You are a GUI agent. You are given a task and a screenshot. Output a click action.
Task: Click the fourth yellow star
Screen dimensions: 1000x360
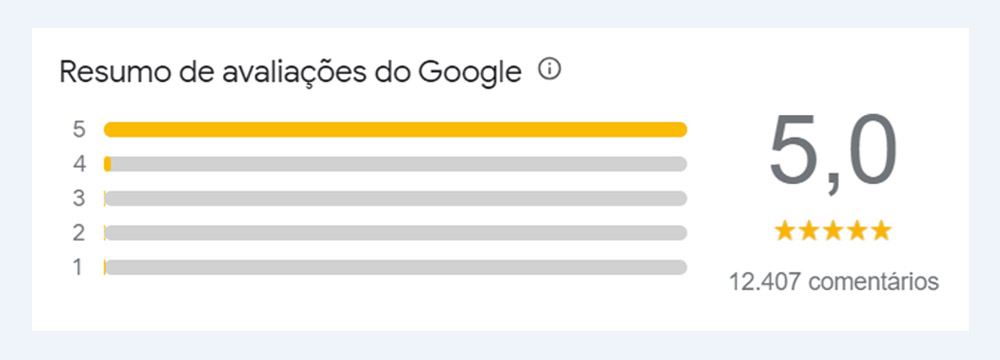pos(857,231)
